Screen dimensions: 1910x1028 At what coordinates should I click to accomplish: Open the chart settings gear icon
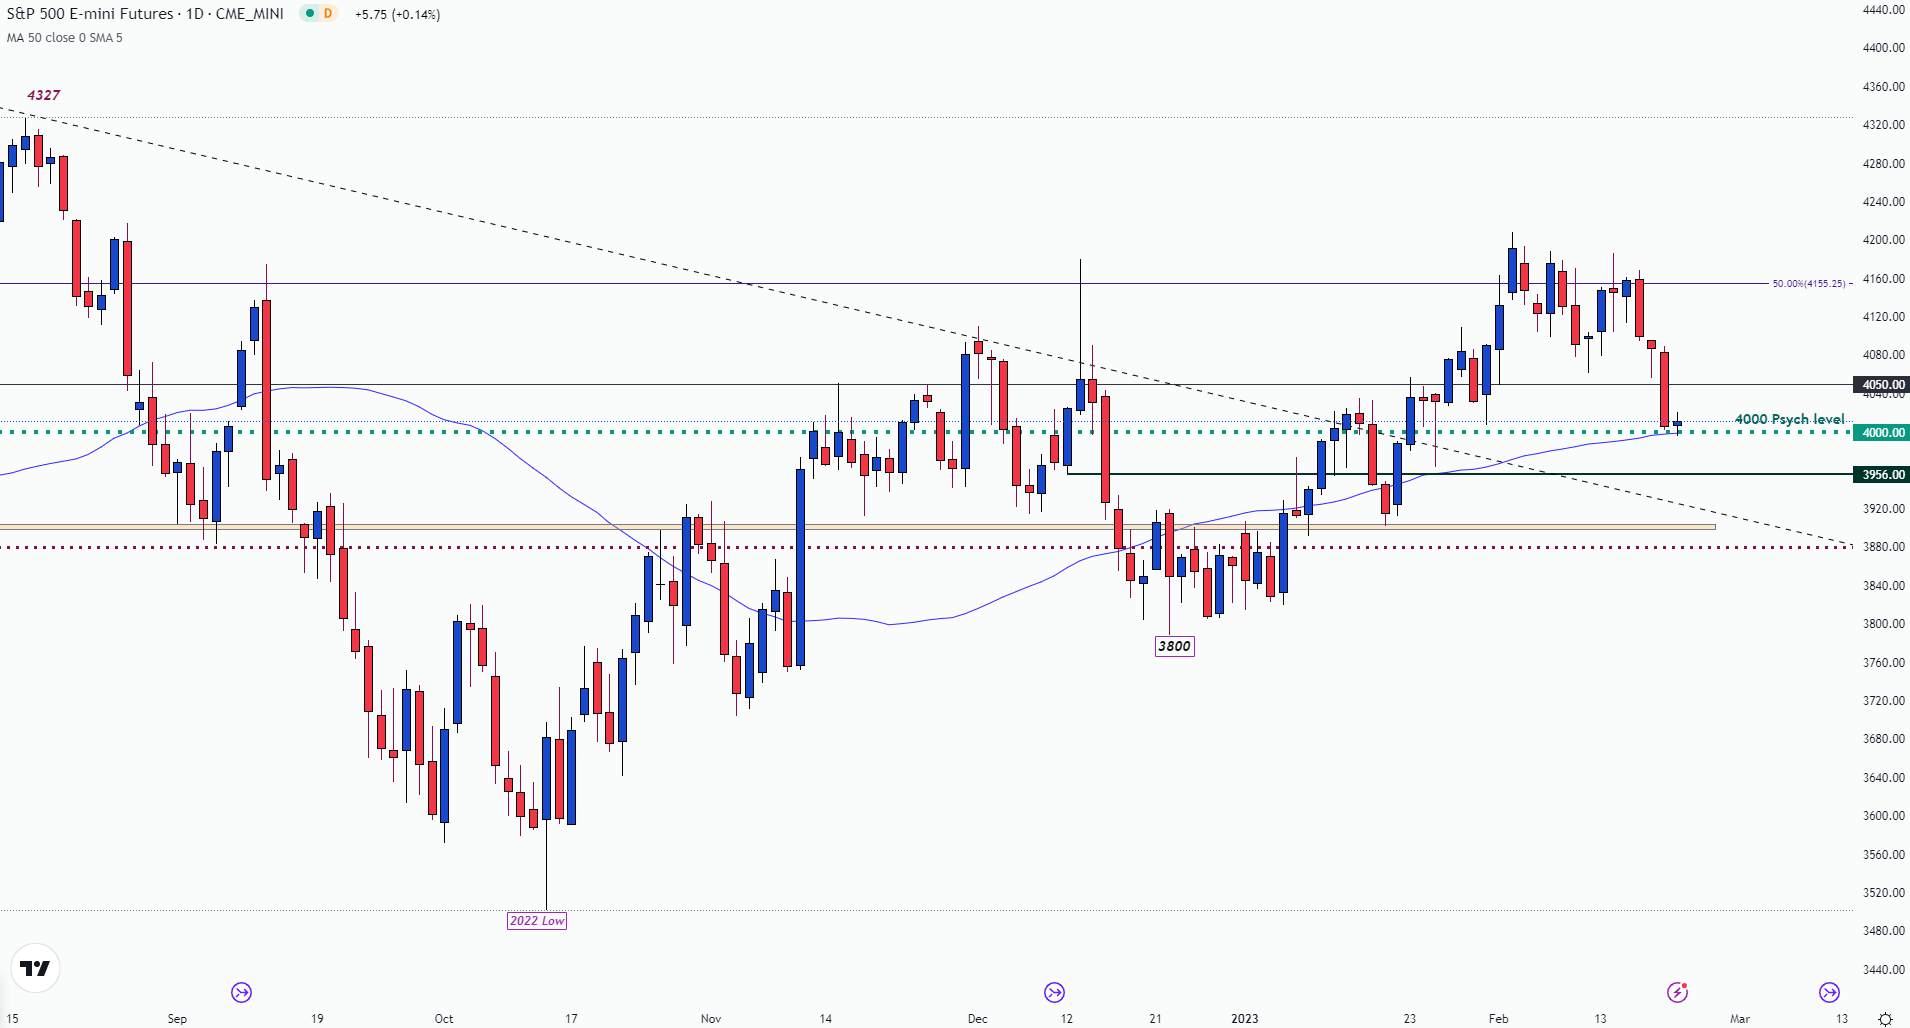pyautogui.click(x=1885, y=1019)
